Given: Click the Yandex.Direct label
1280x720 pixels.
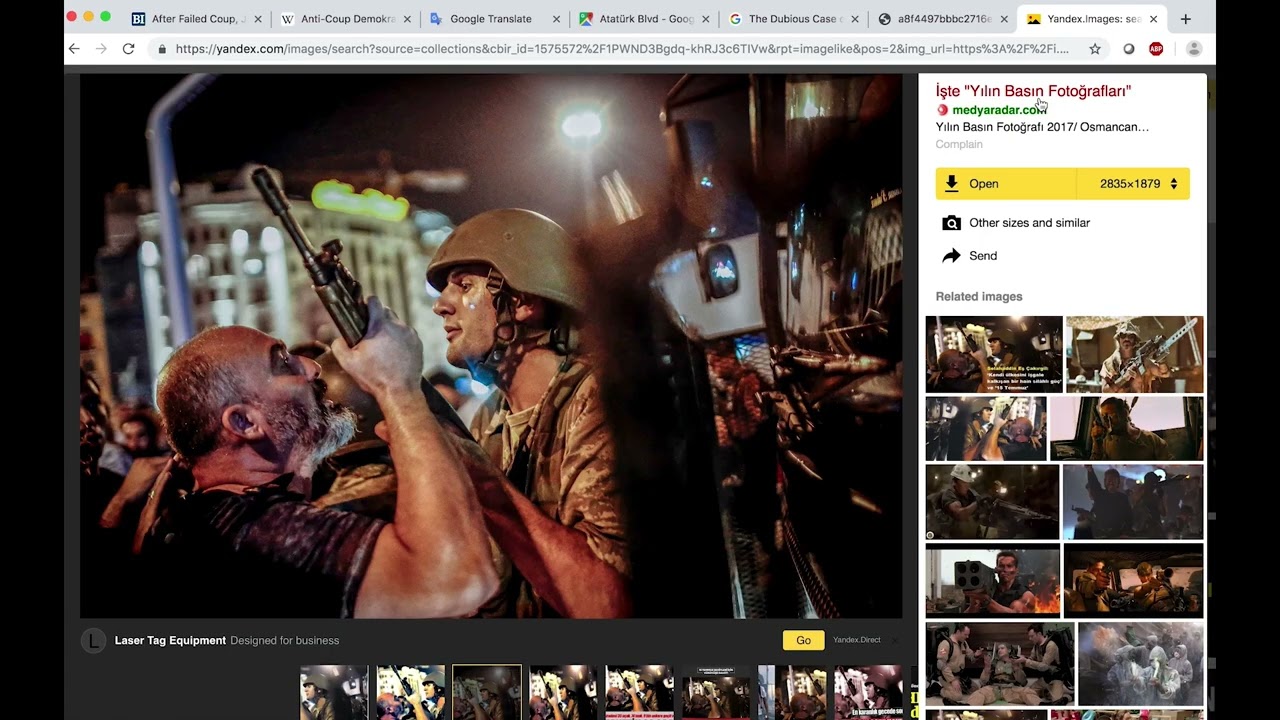Looking at the screenshot, I should pos(857,640).
